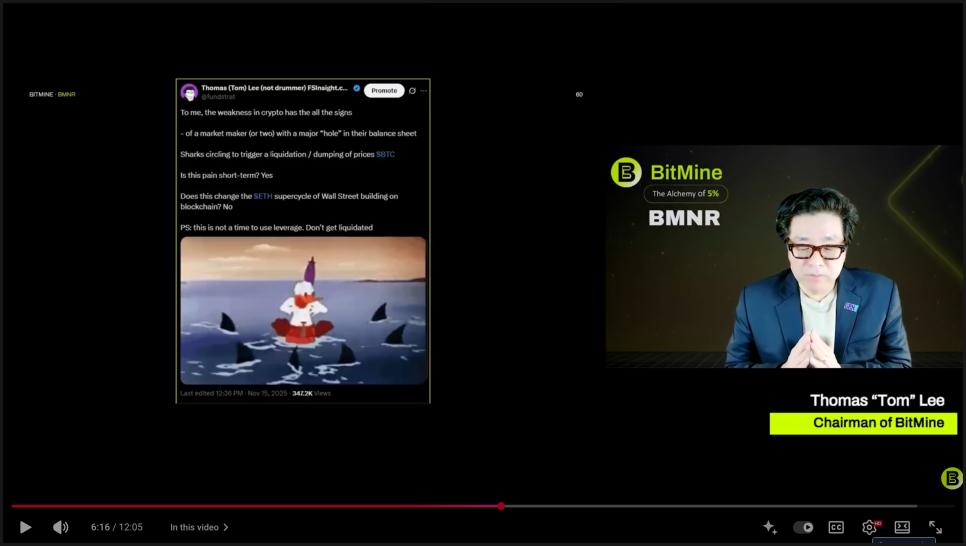
Task: Enable closed captions with the CC button
Action: tap(836, 527)
